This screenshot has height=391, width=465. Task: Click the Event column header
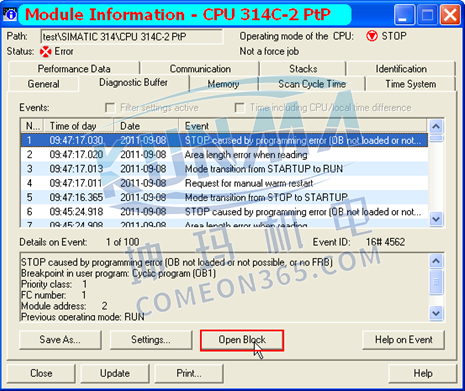[303, 126]
